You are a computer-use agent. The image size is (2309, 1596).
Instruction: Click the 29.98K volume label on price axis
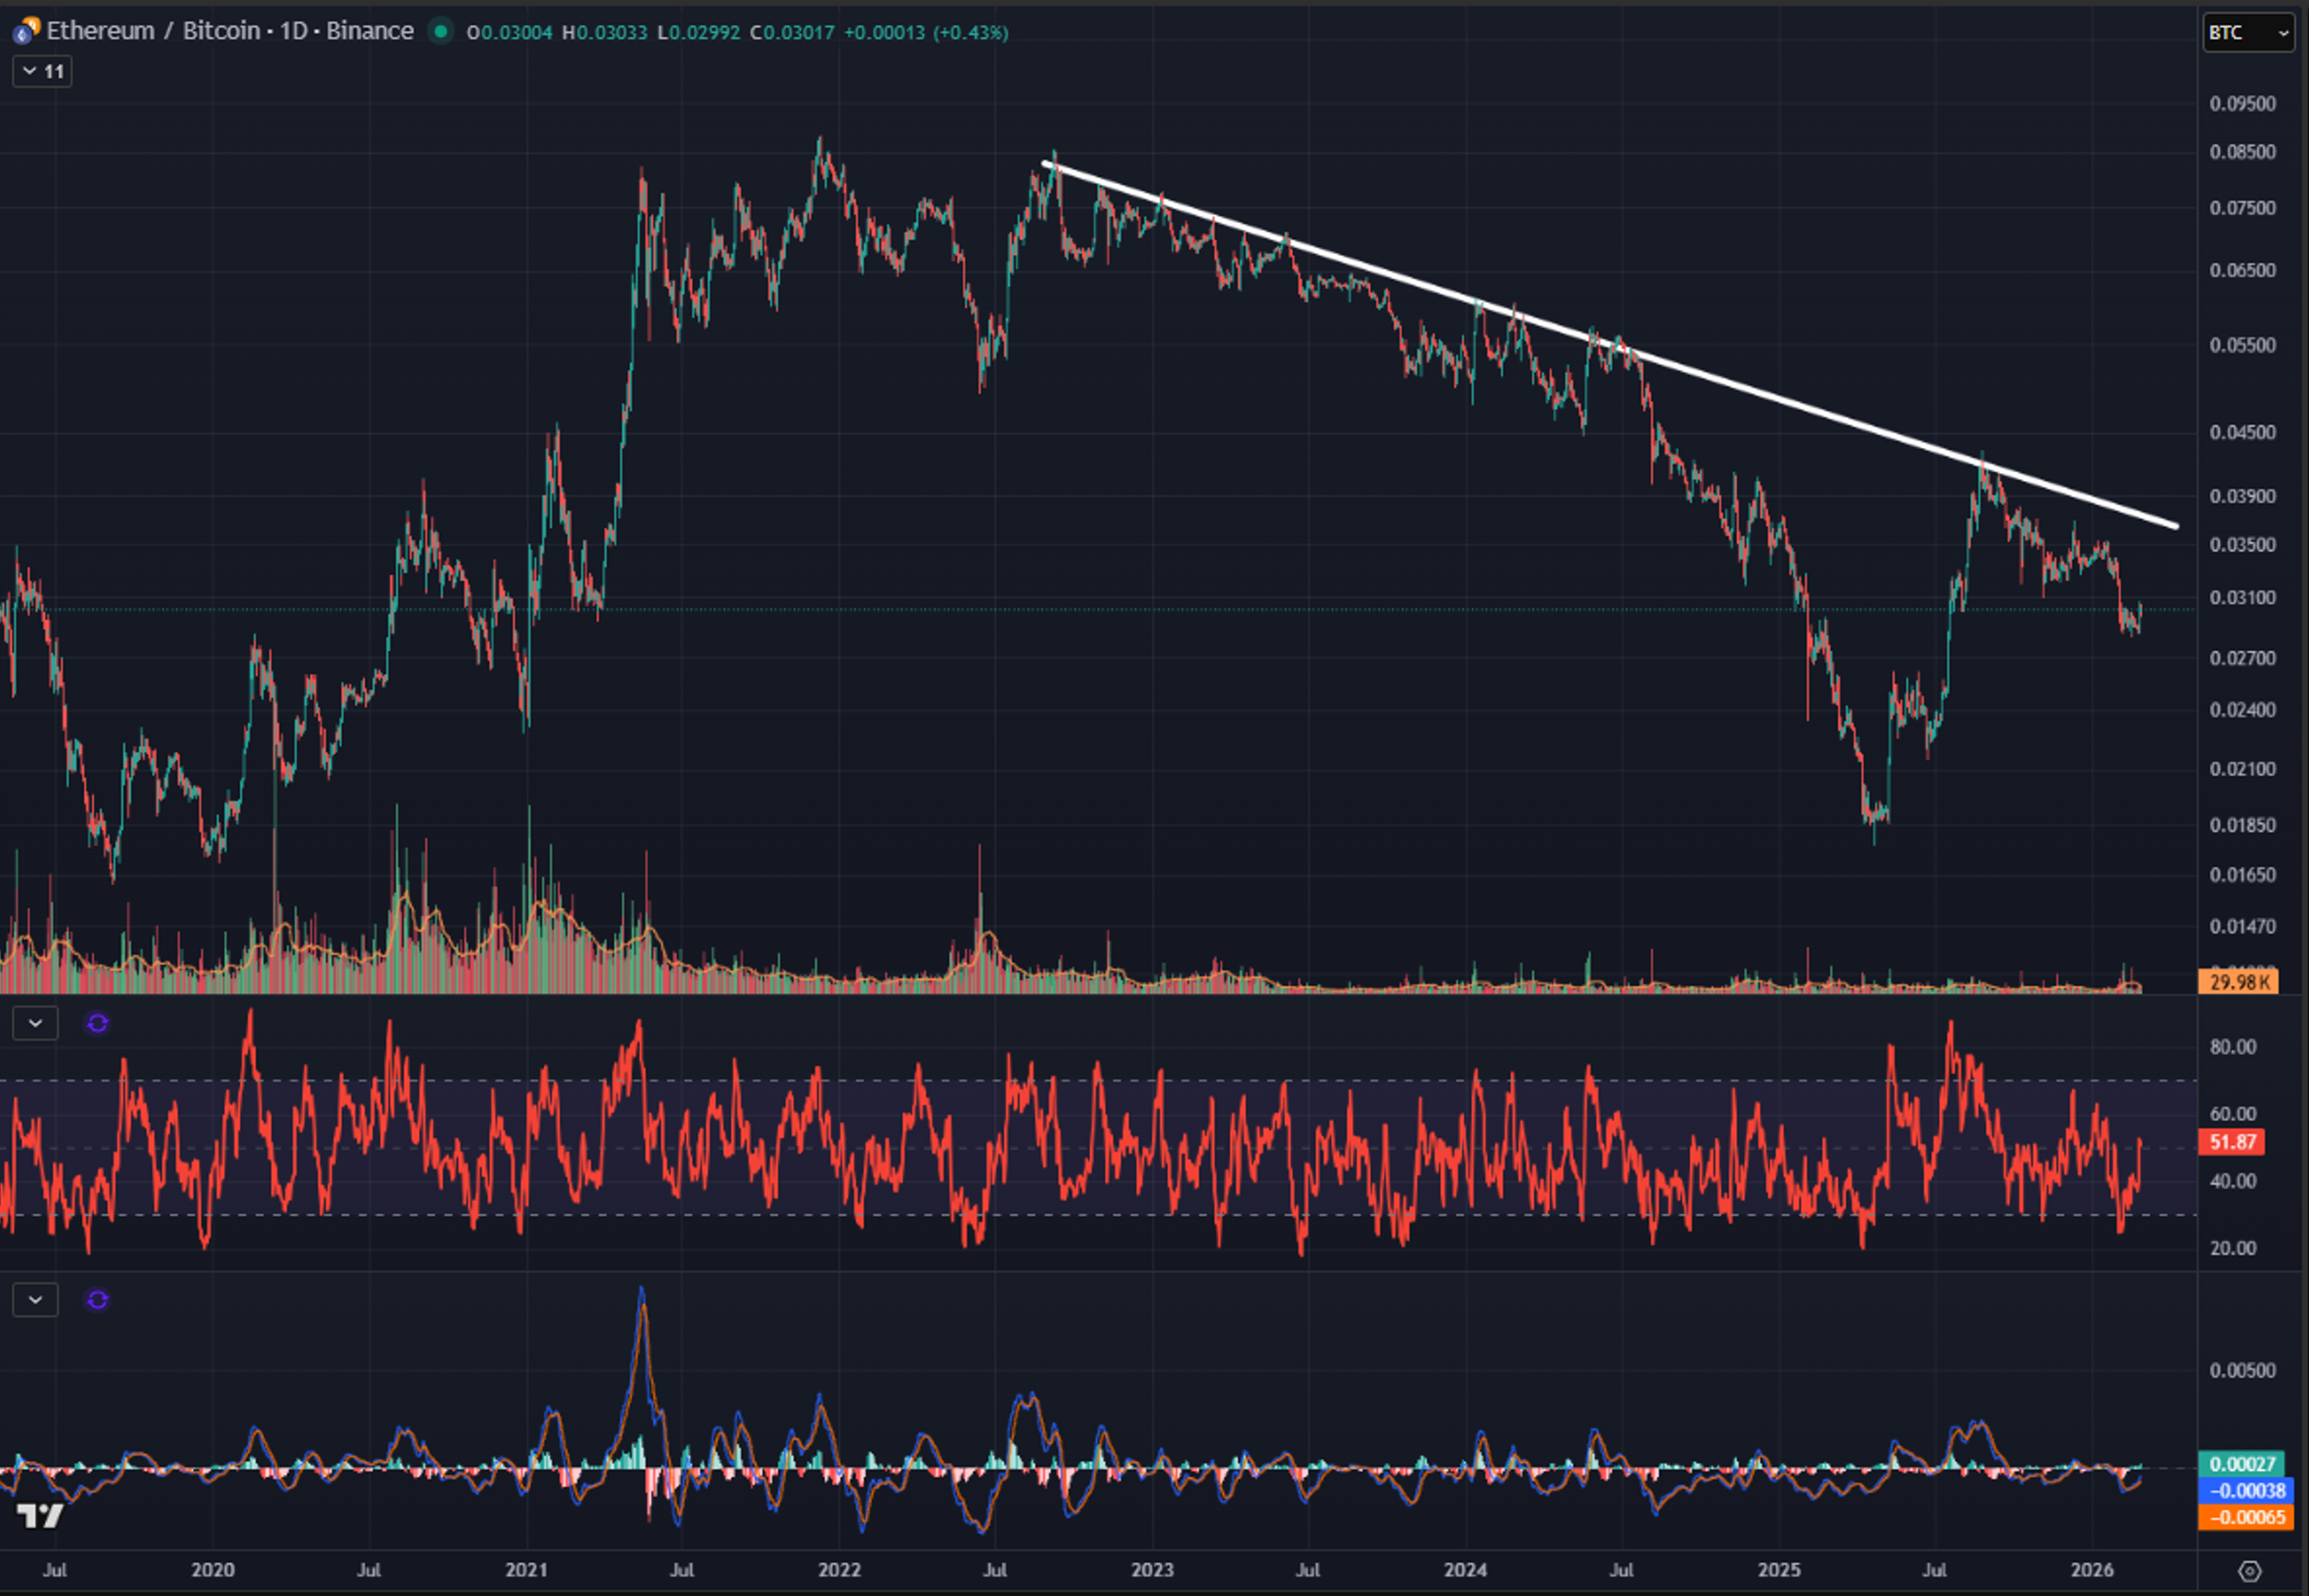click(2238, 982)
